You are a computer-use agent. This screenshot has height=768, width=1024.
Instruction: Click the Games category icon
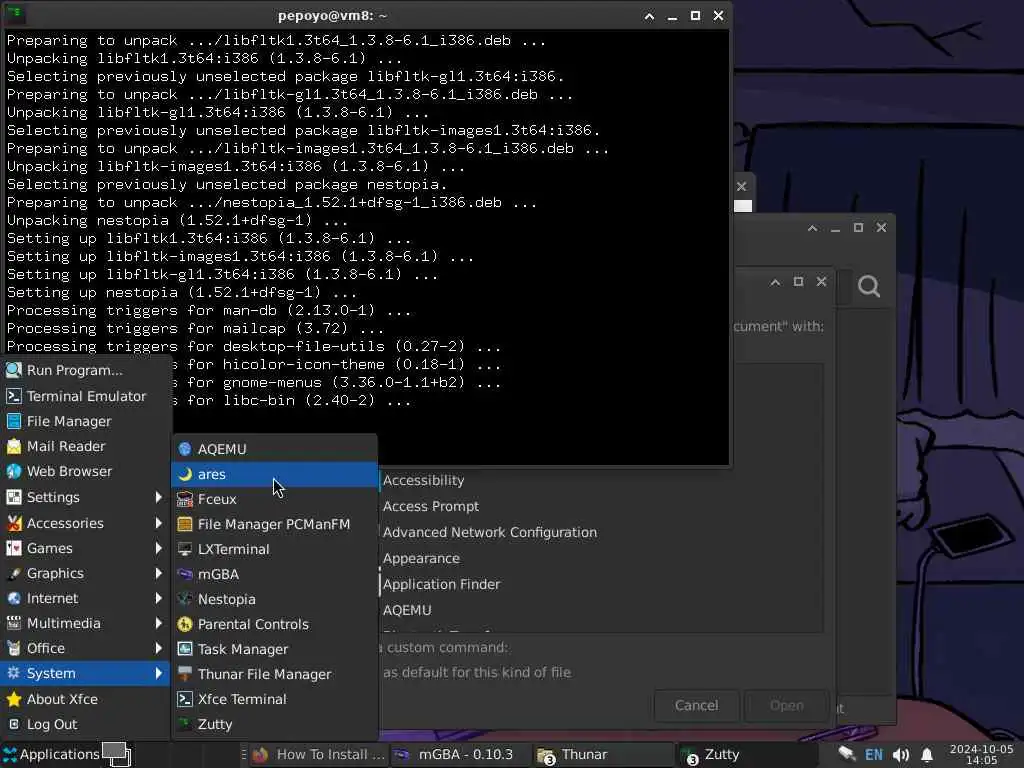[x=14, y=548]
